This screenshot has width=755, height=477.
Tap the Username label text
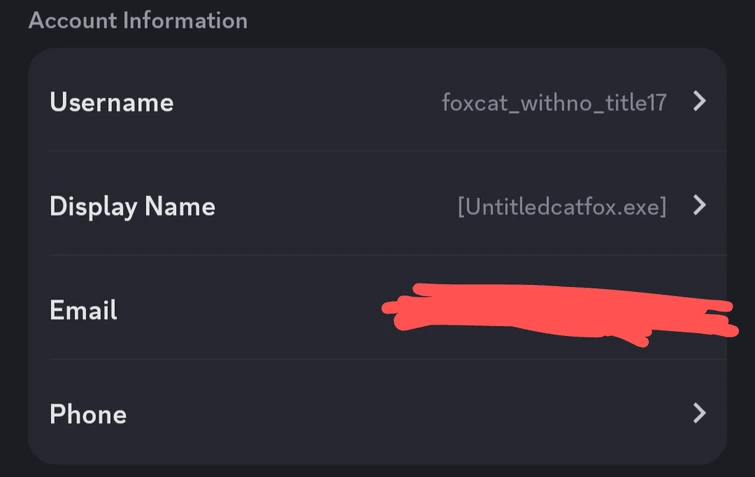tap(111, 102)
